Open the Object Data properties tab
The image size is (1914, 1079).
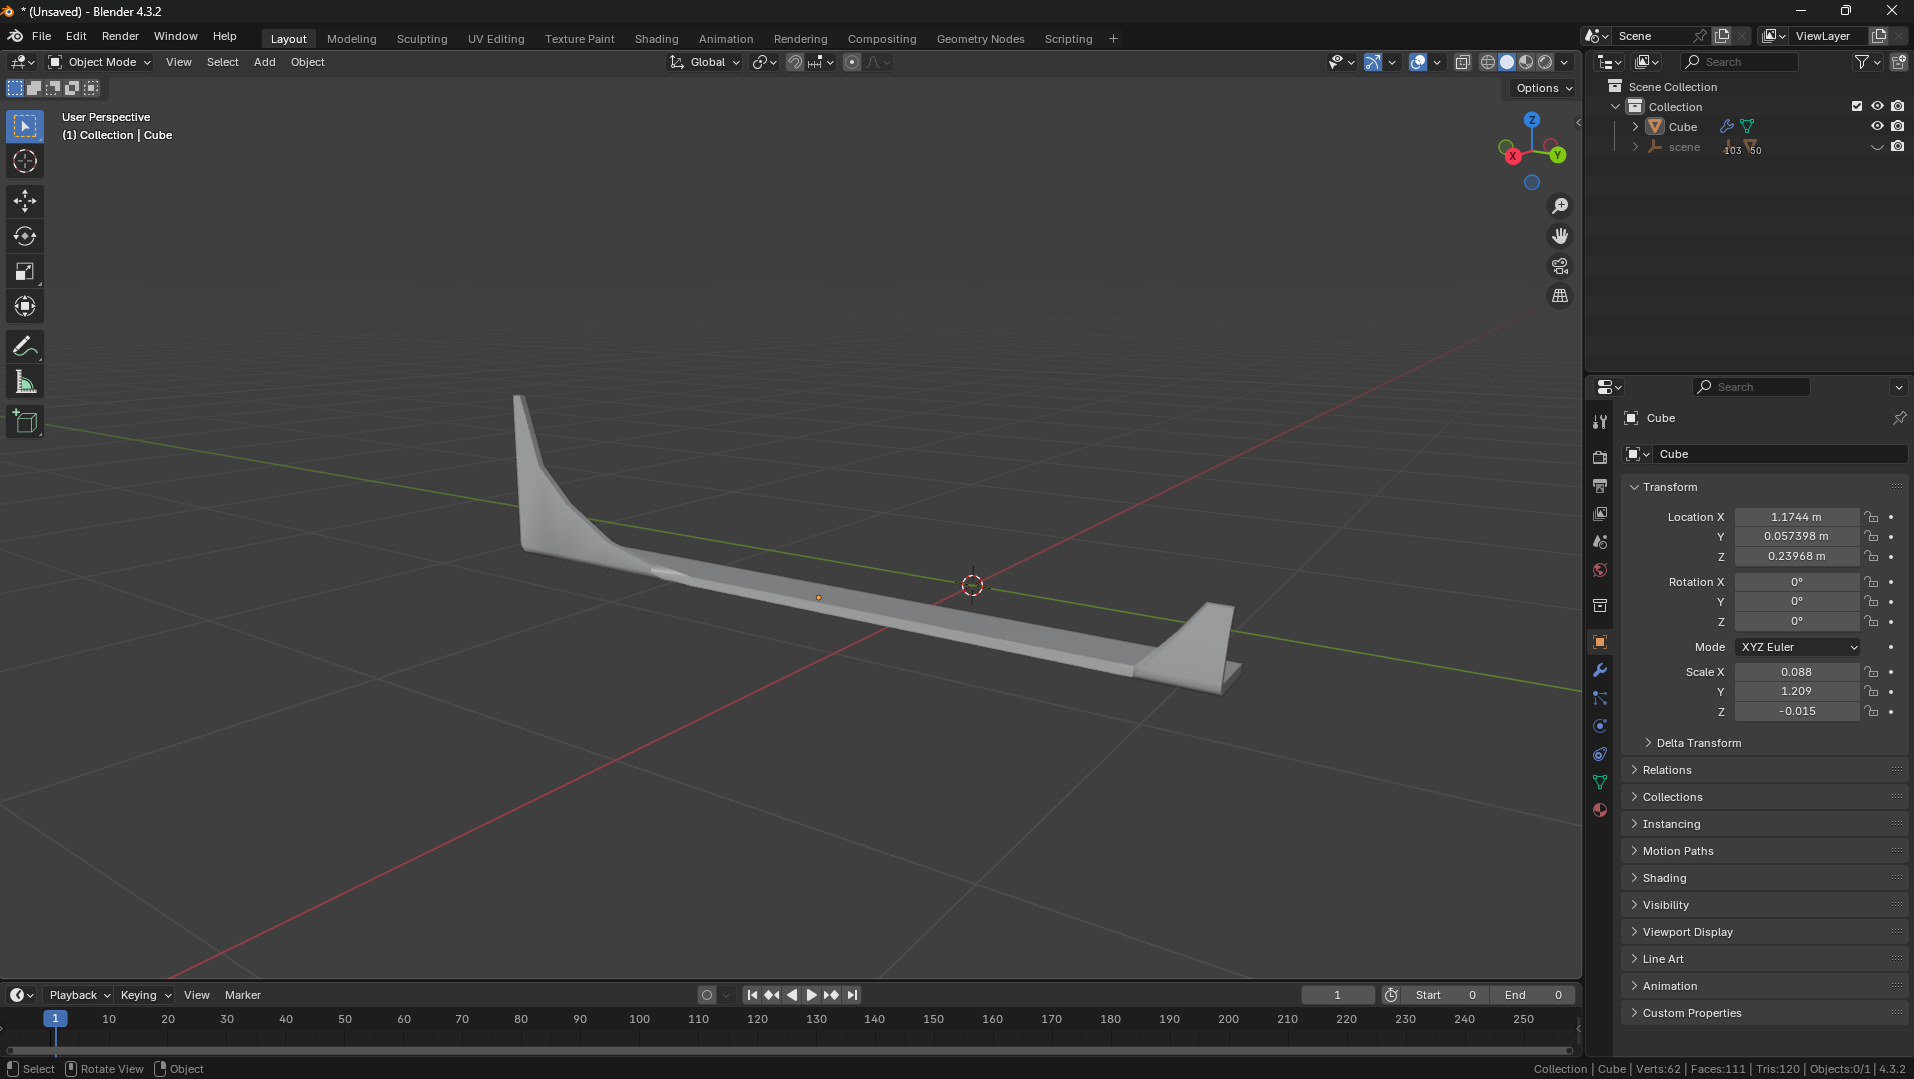(1600, 782)
